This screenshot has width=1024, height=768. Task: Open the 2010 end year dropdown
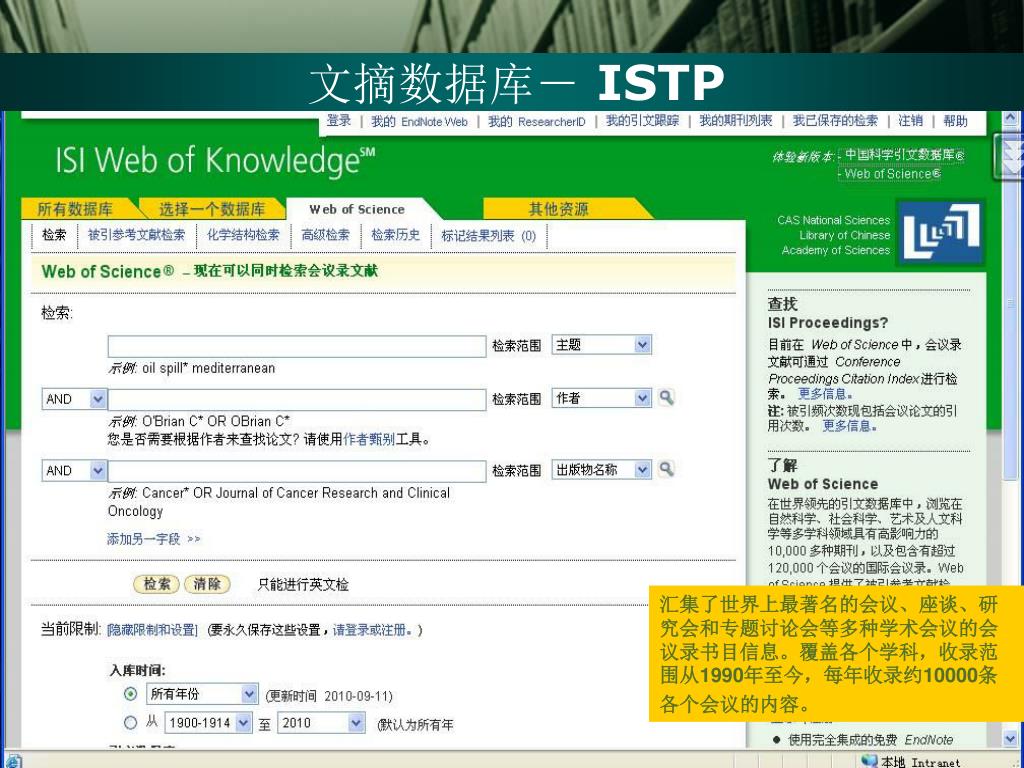tap(356, 722)
